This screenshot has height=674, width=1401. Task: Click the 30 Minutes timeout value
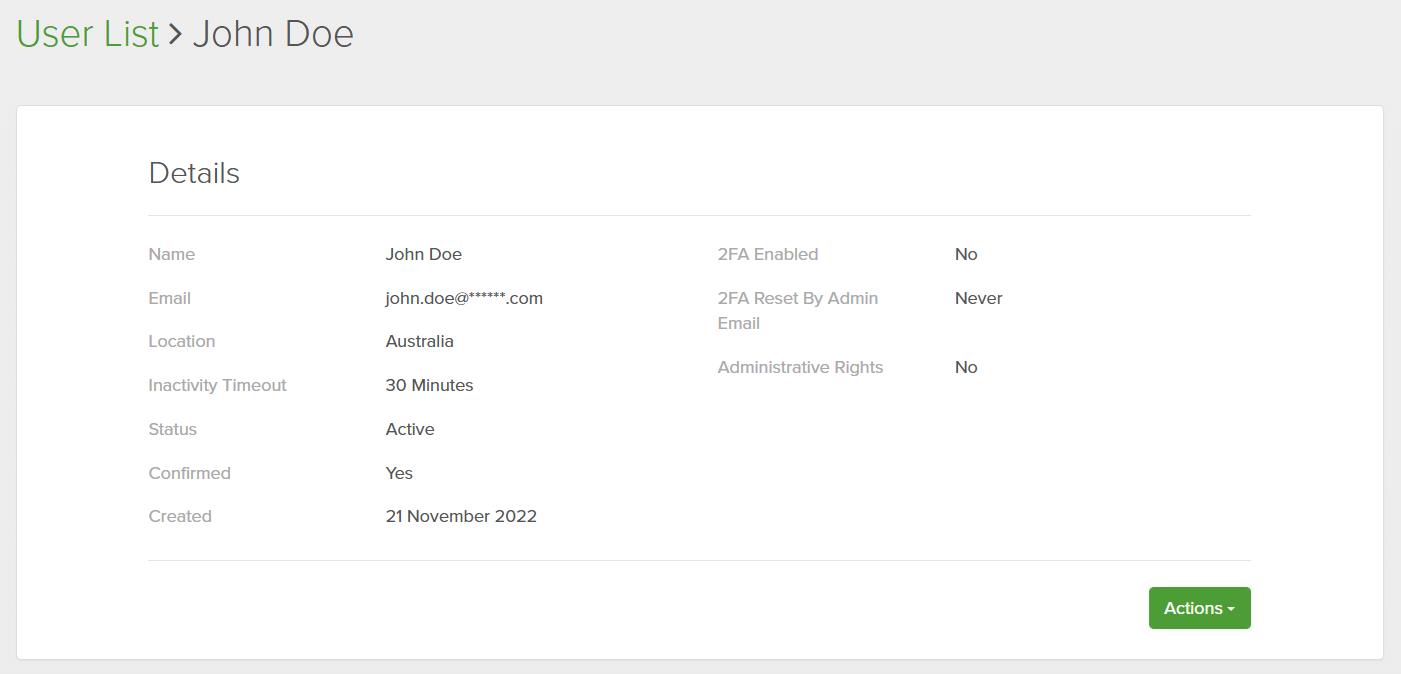[429, 385]
